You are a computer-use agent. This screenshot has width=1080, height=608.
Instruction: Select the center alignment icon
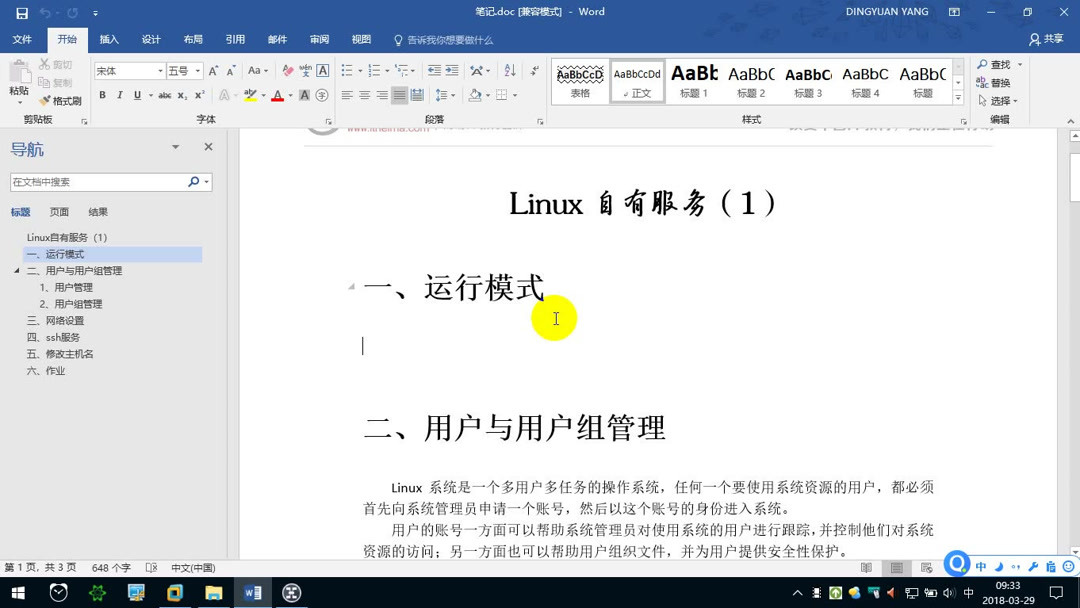[x=364, y=95]
